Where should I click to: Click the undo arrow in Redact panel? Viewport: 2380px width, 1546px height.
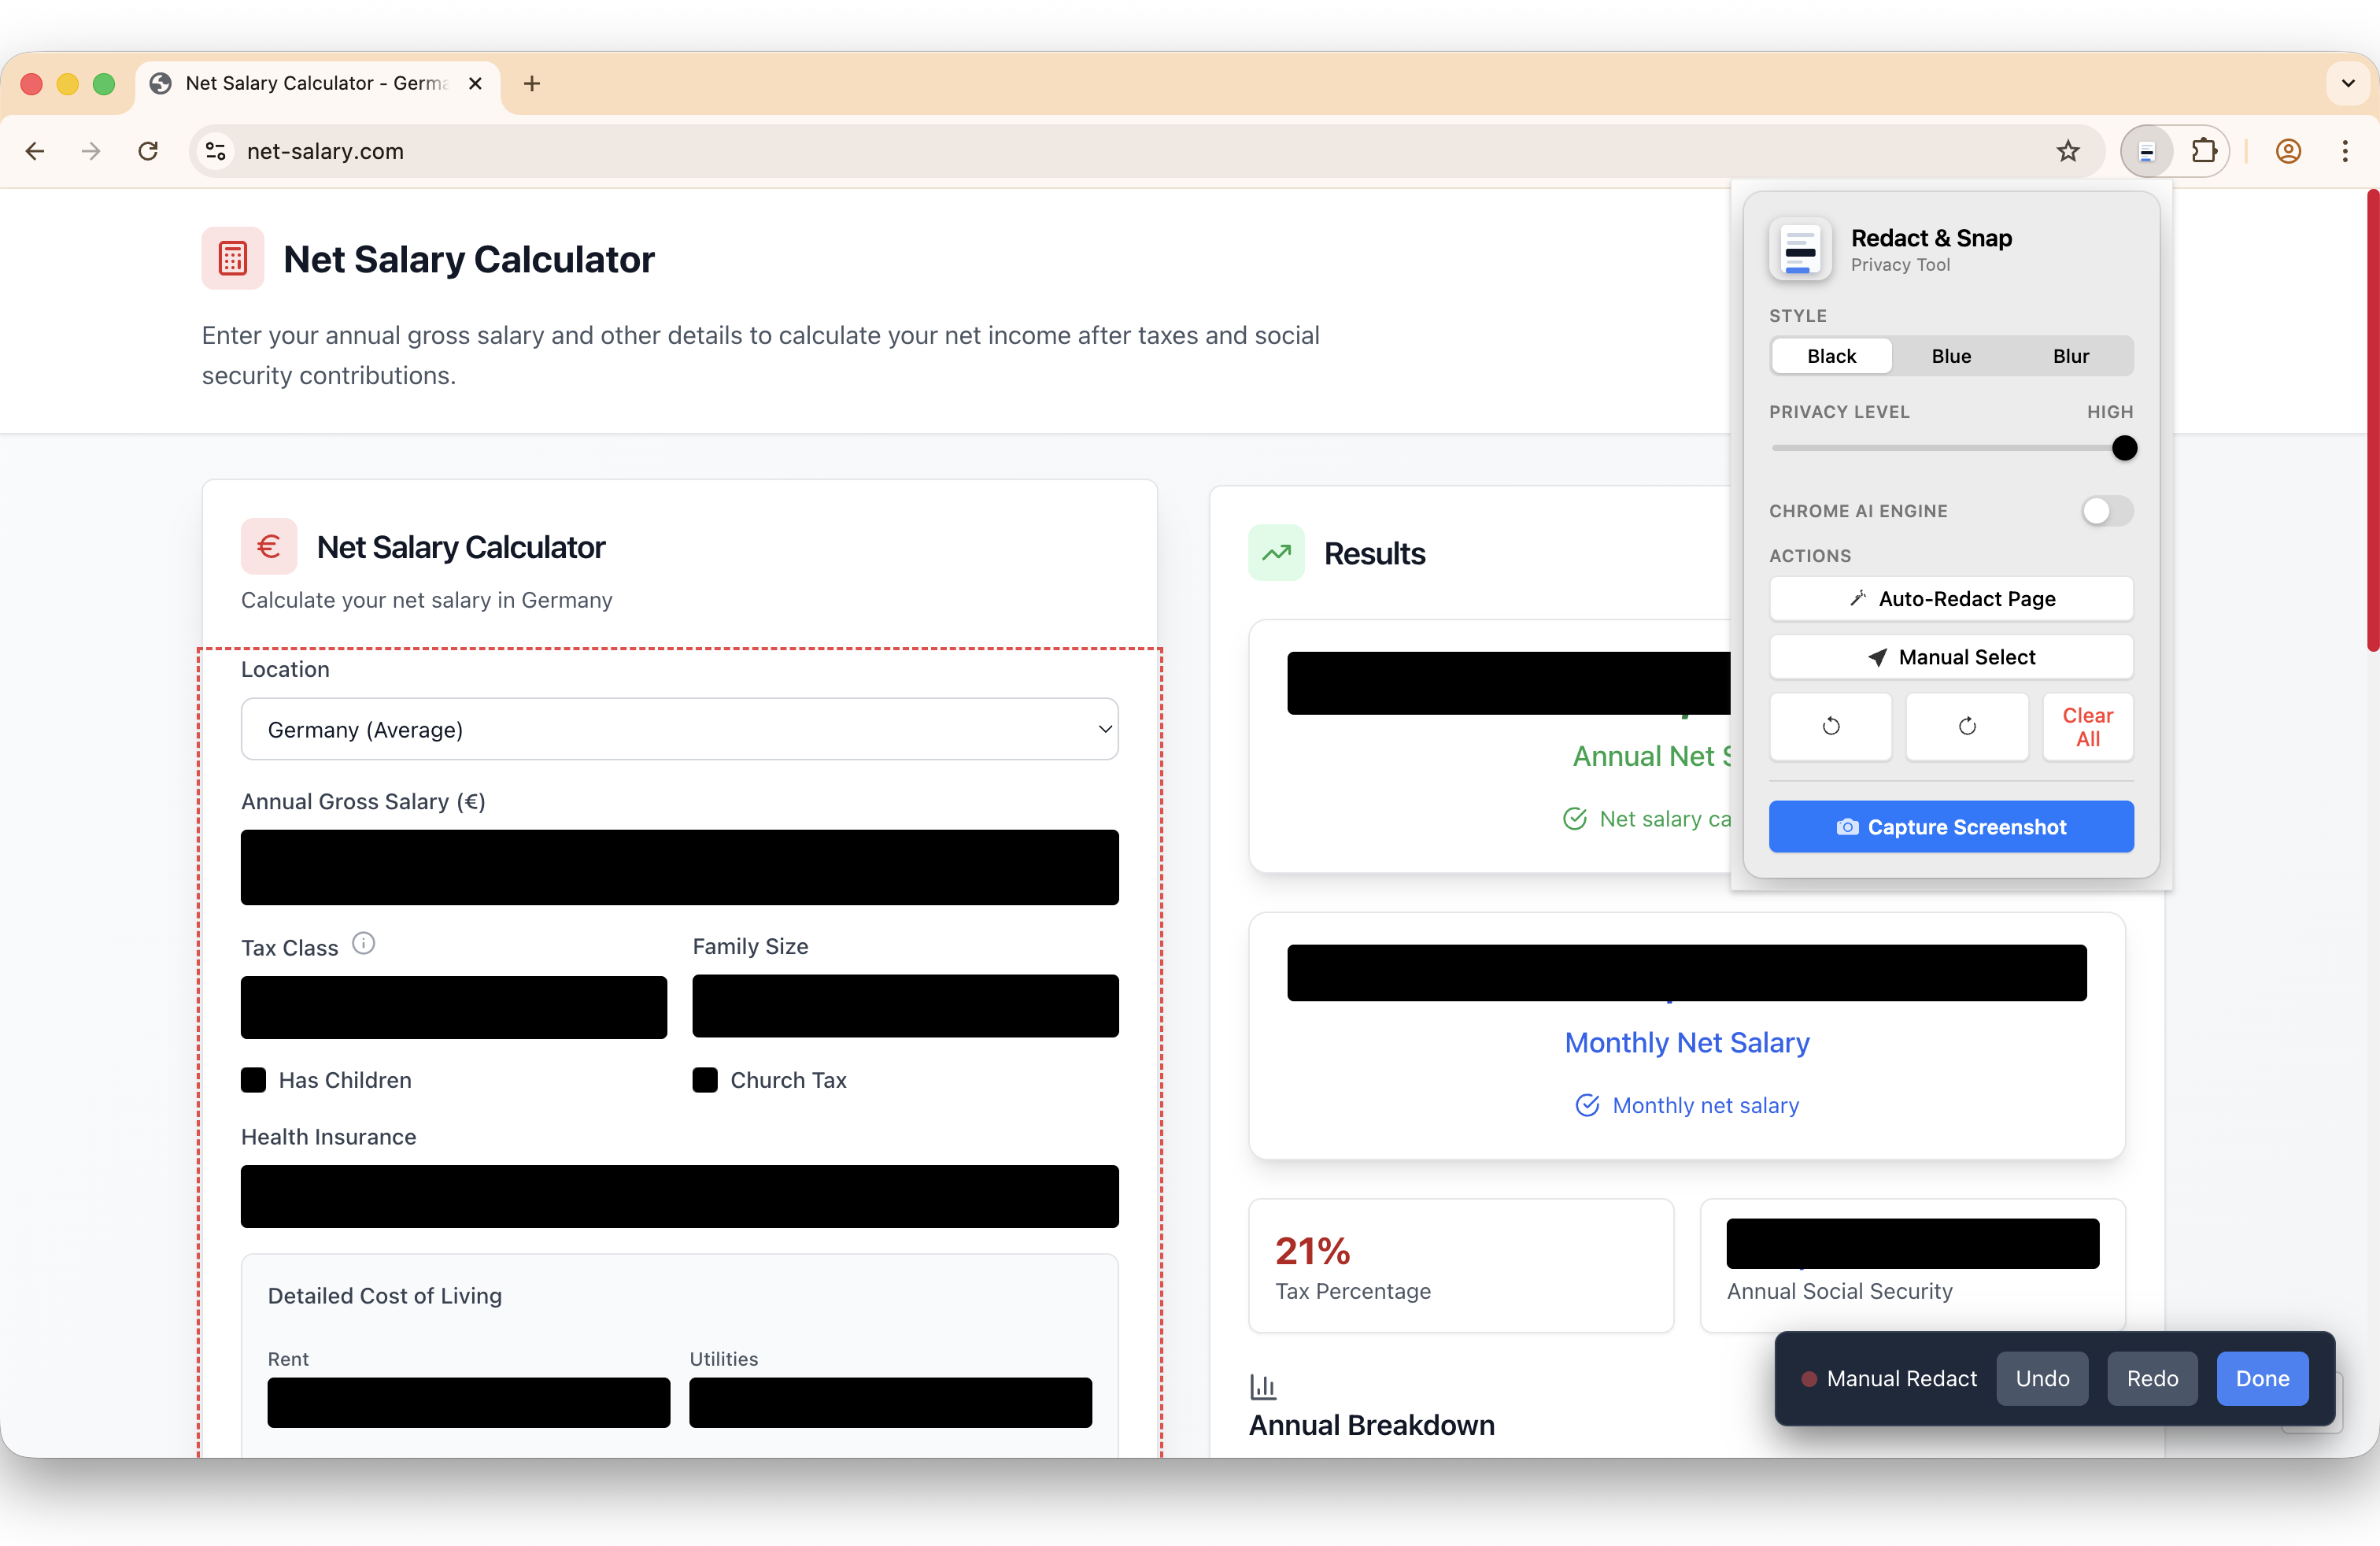point(1830,726)
